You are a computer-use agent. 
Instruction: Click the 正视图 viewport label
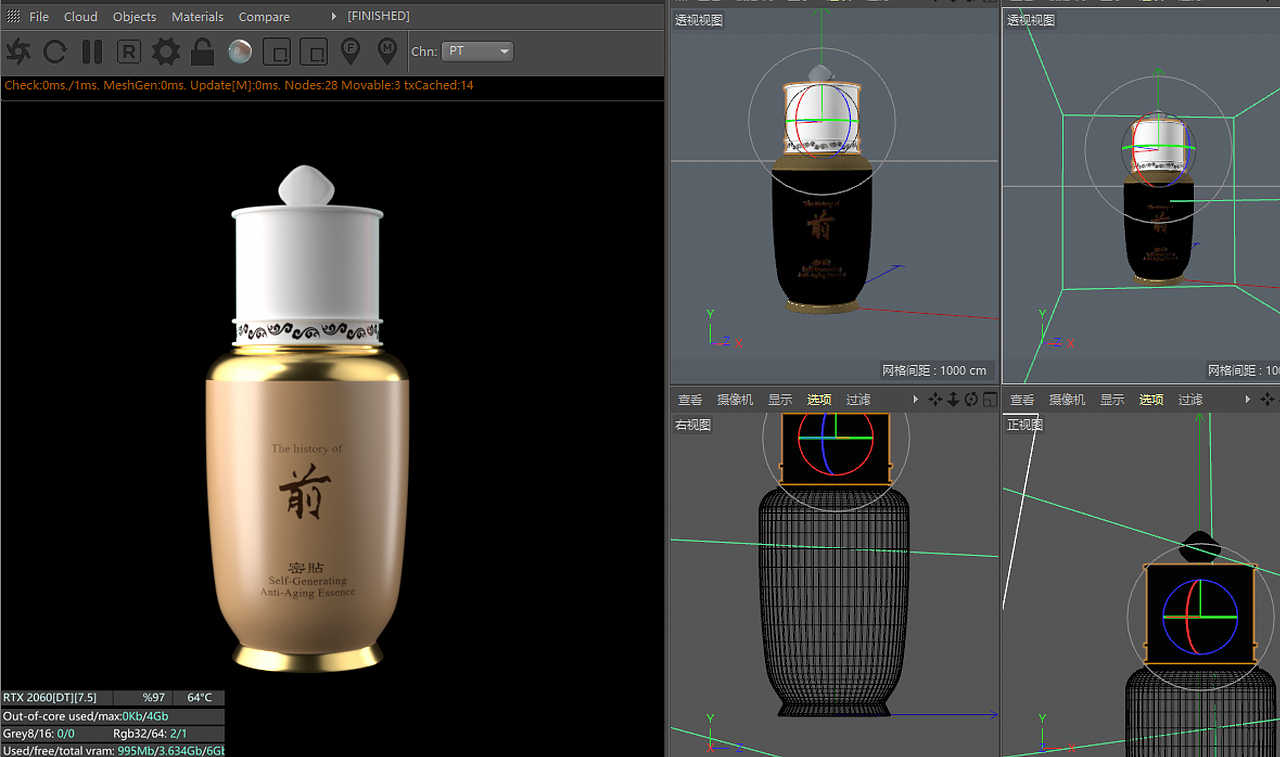[x=1025, y=425]
